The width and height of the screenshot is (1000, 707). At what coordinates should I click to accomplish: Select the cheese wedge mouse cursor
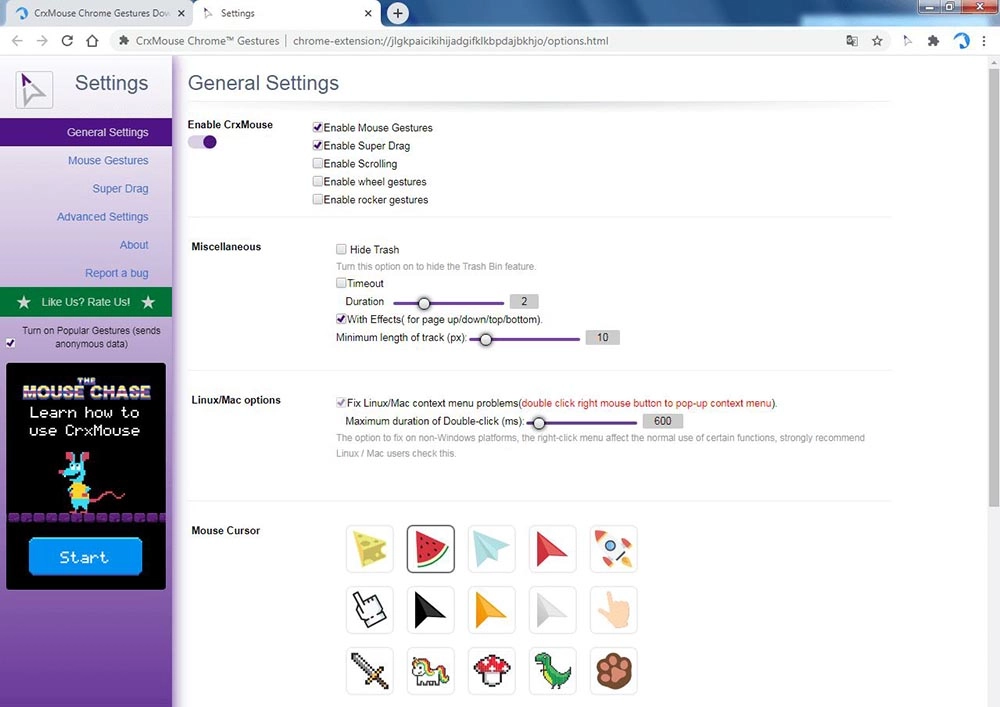369,549
